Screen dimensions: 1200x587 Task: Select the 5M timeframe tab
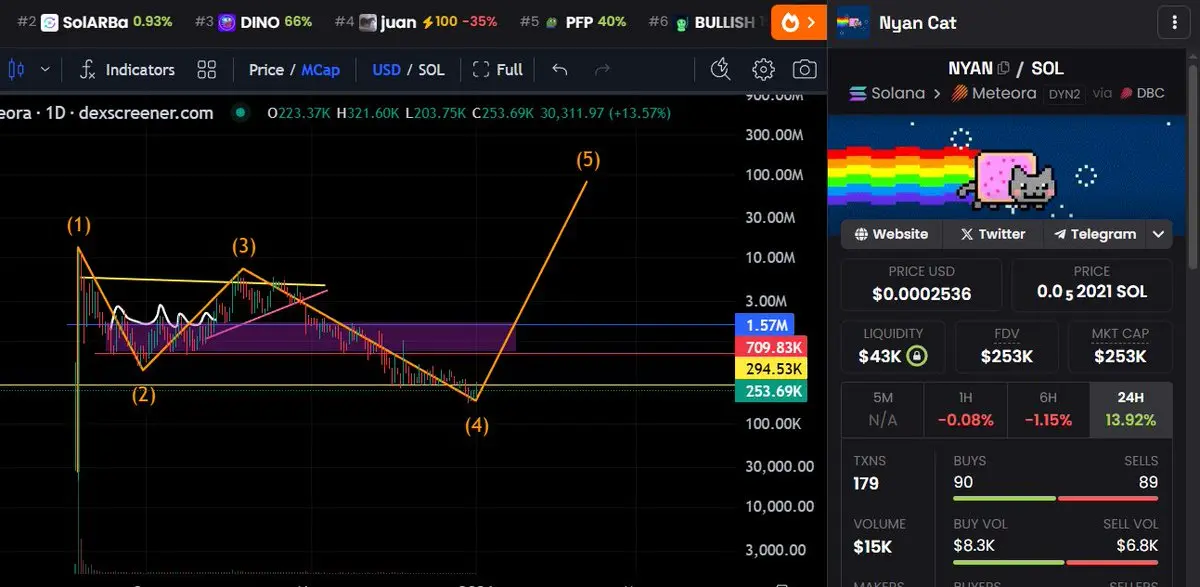[x=883, y=410]
